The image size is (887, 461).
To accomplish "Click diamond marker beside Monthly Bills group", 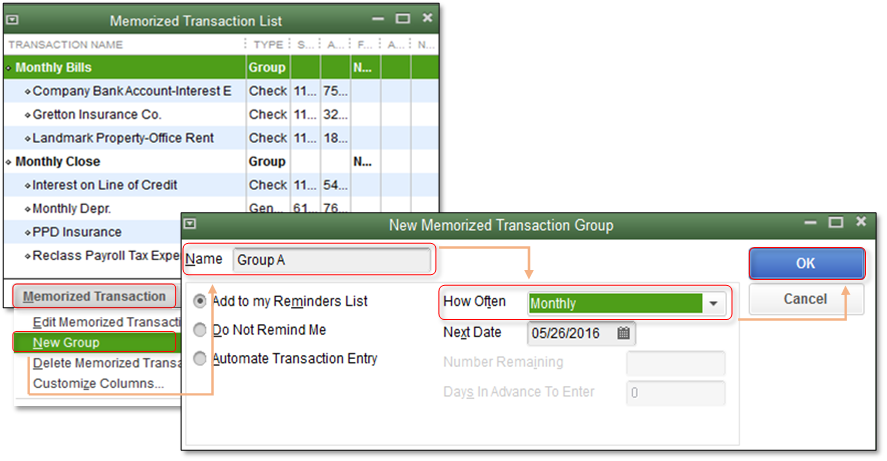I will (x=8, y=68).
